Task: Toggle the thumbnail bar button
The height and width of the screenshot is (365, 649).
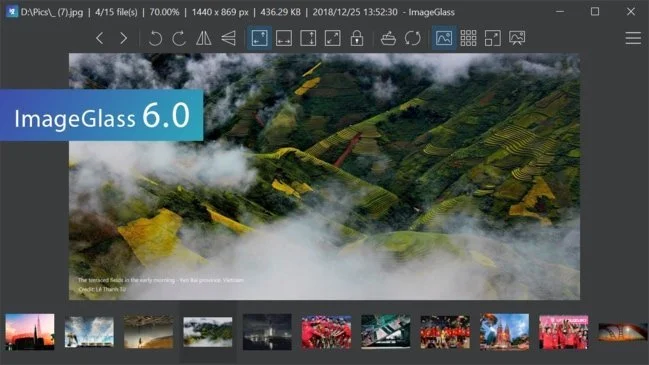Action: pyautogui.click(x=444, y=38)
